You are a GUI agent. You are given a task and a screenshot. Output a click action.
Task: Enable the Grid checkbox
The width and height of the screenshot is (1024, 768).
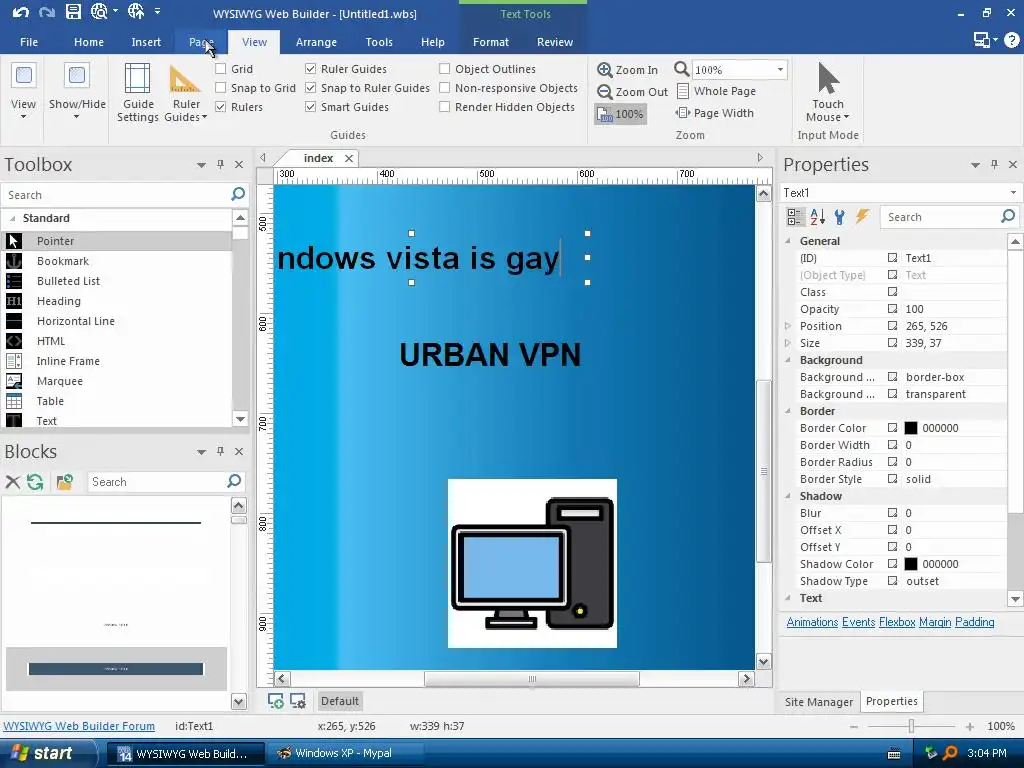(221, 69)
